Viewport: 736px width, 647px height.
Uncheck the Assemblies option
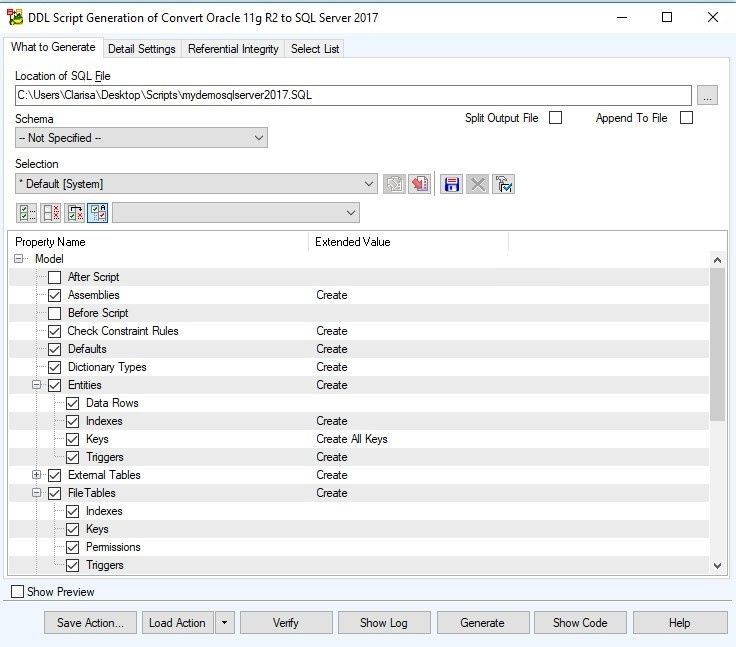coord(54,295)
